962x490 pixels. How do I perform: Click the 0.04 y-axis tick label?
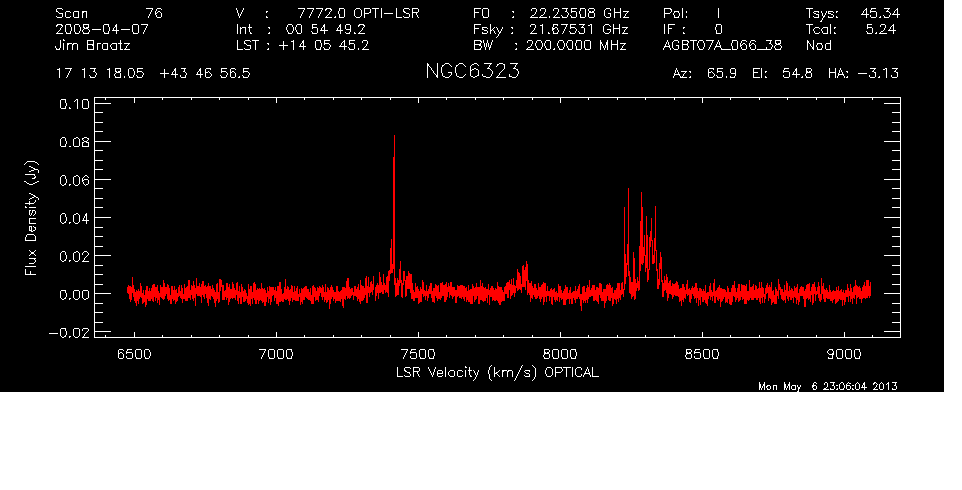(74, 218)
